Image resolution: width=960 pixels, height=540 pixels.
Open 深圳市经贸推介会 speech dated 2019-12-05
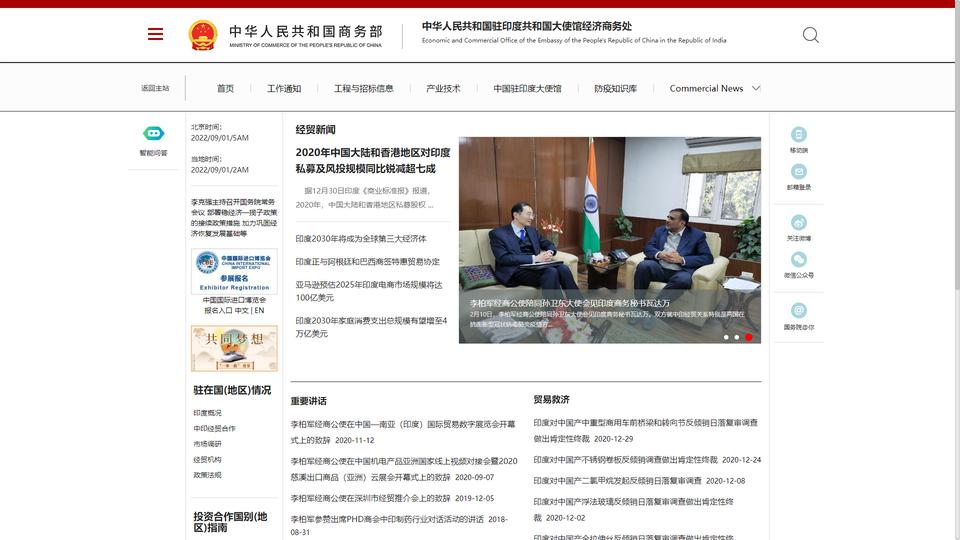[392, 498]
